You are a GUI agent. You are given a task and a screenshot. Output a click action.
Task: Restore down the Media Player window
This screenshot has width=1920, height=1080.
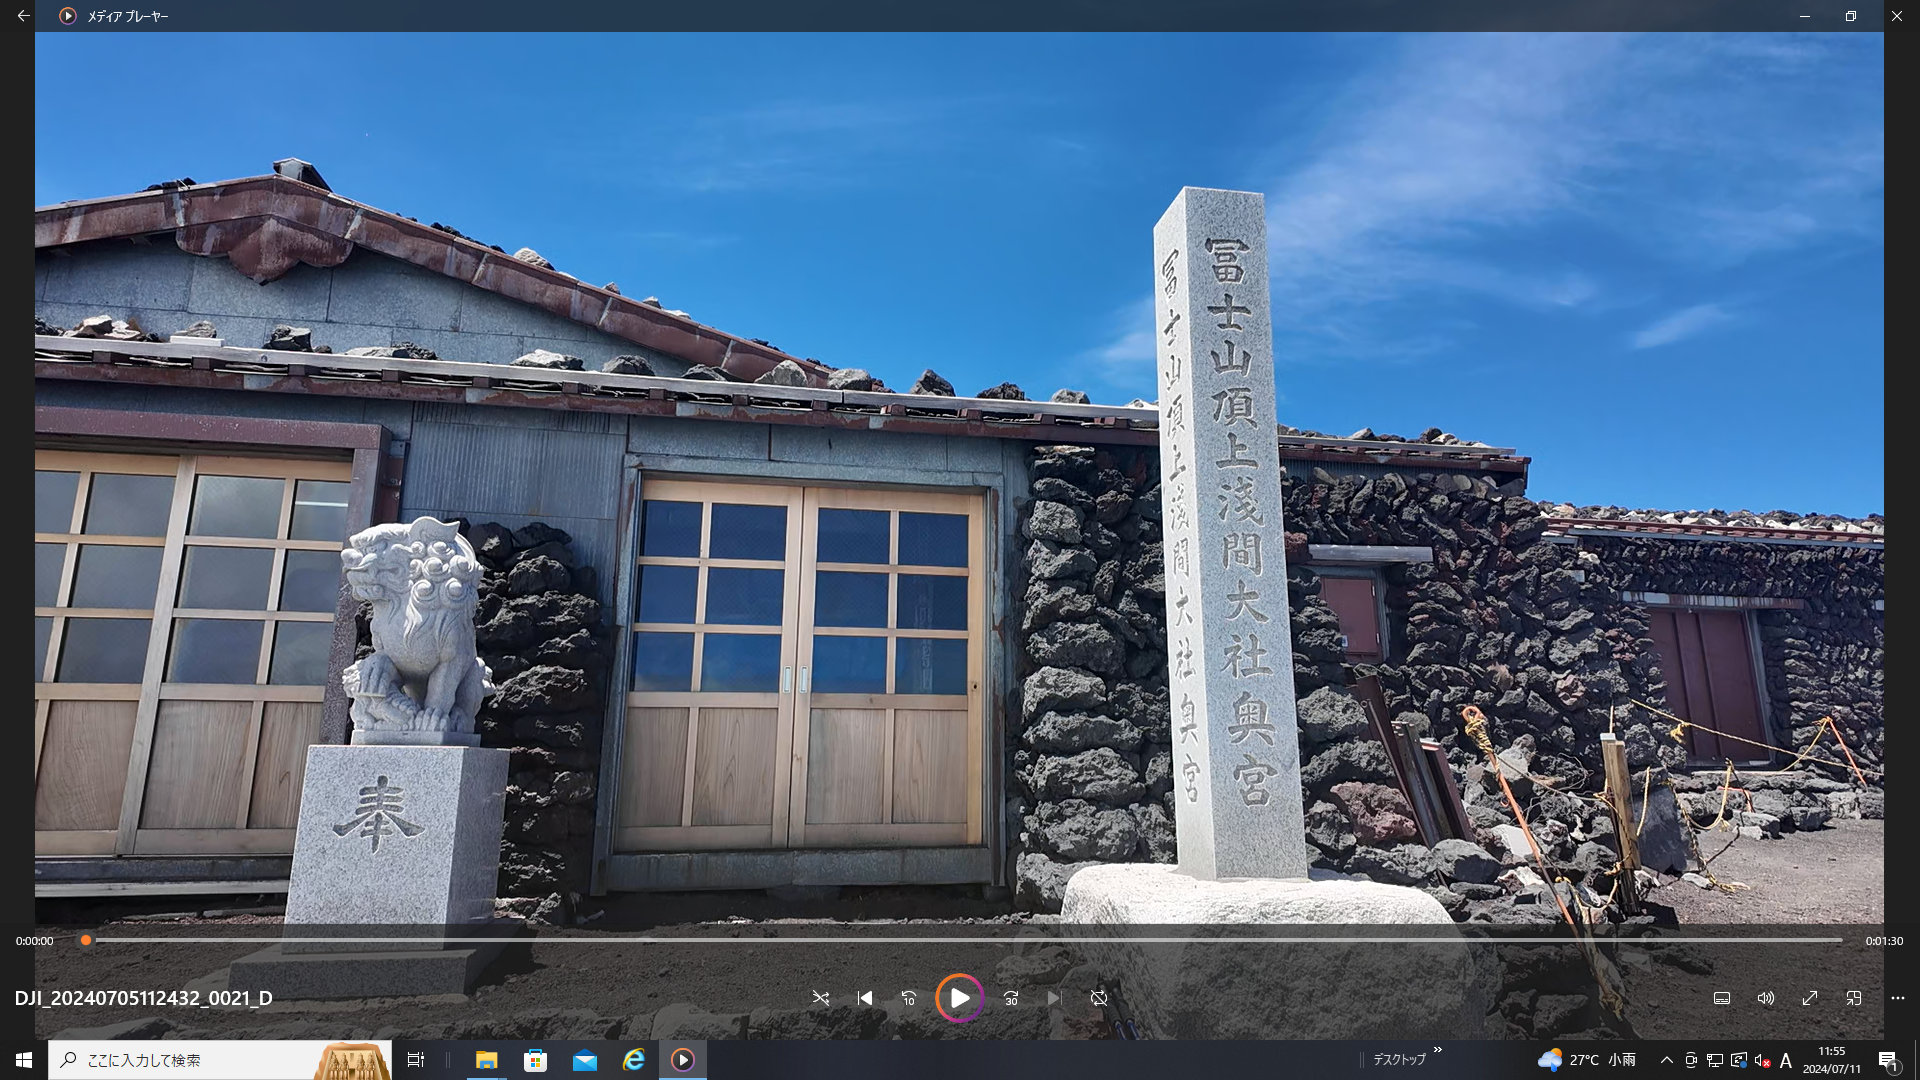(x=1851, y=16)
